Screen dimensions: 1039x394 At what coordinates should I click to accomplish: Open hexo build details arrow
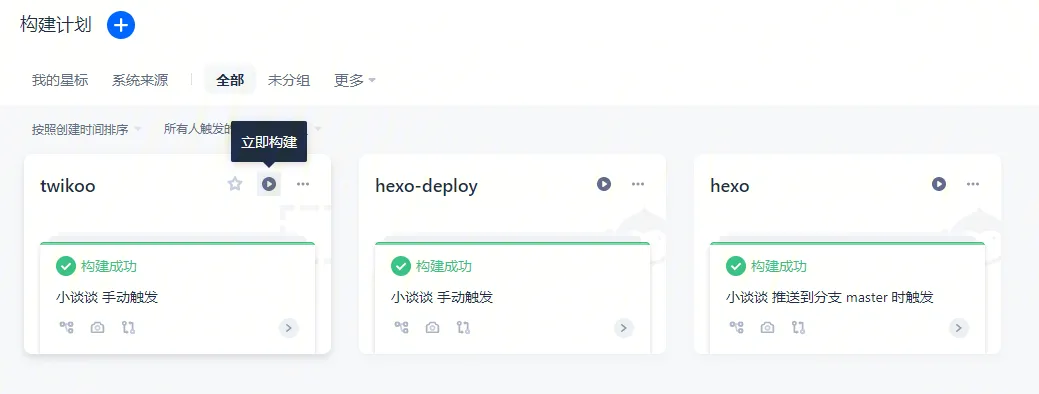[x=959, y=328]
